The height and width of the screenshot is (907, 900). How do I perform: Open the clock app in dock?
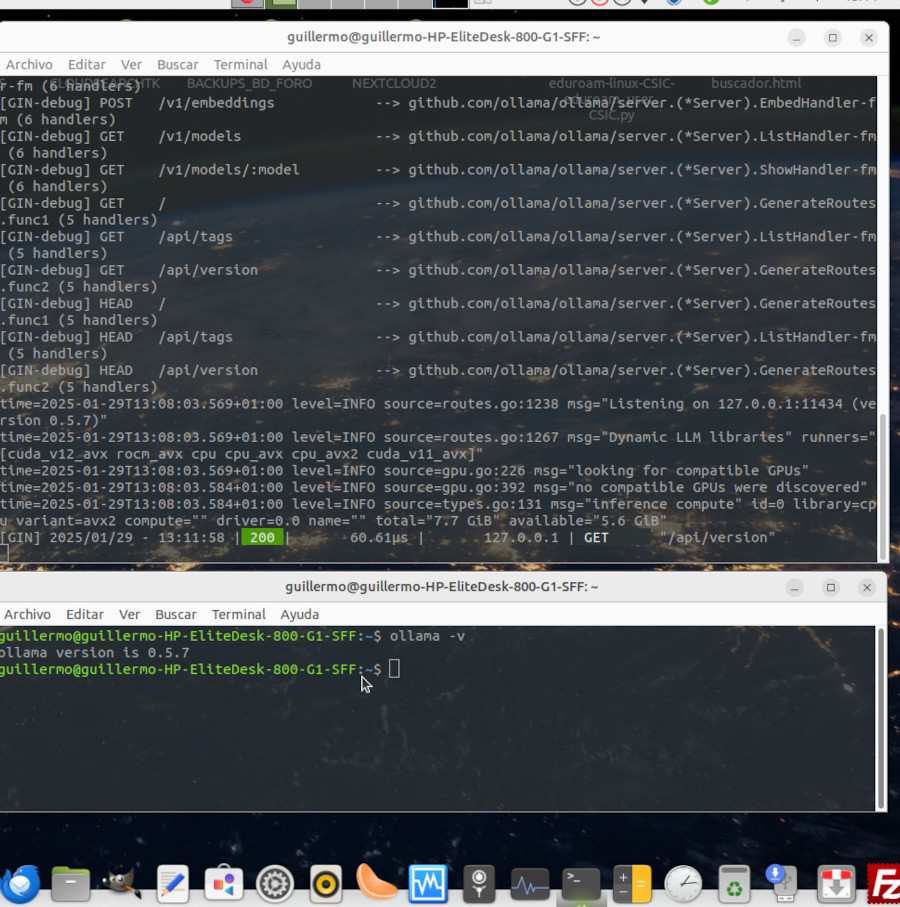coord(683,884)
